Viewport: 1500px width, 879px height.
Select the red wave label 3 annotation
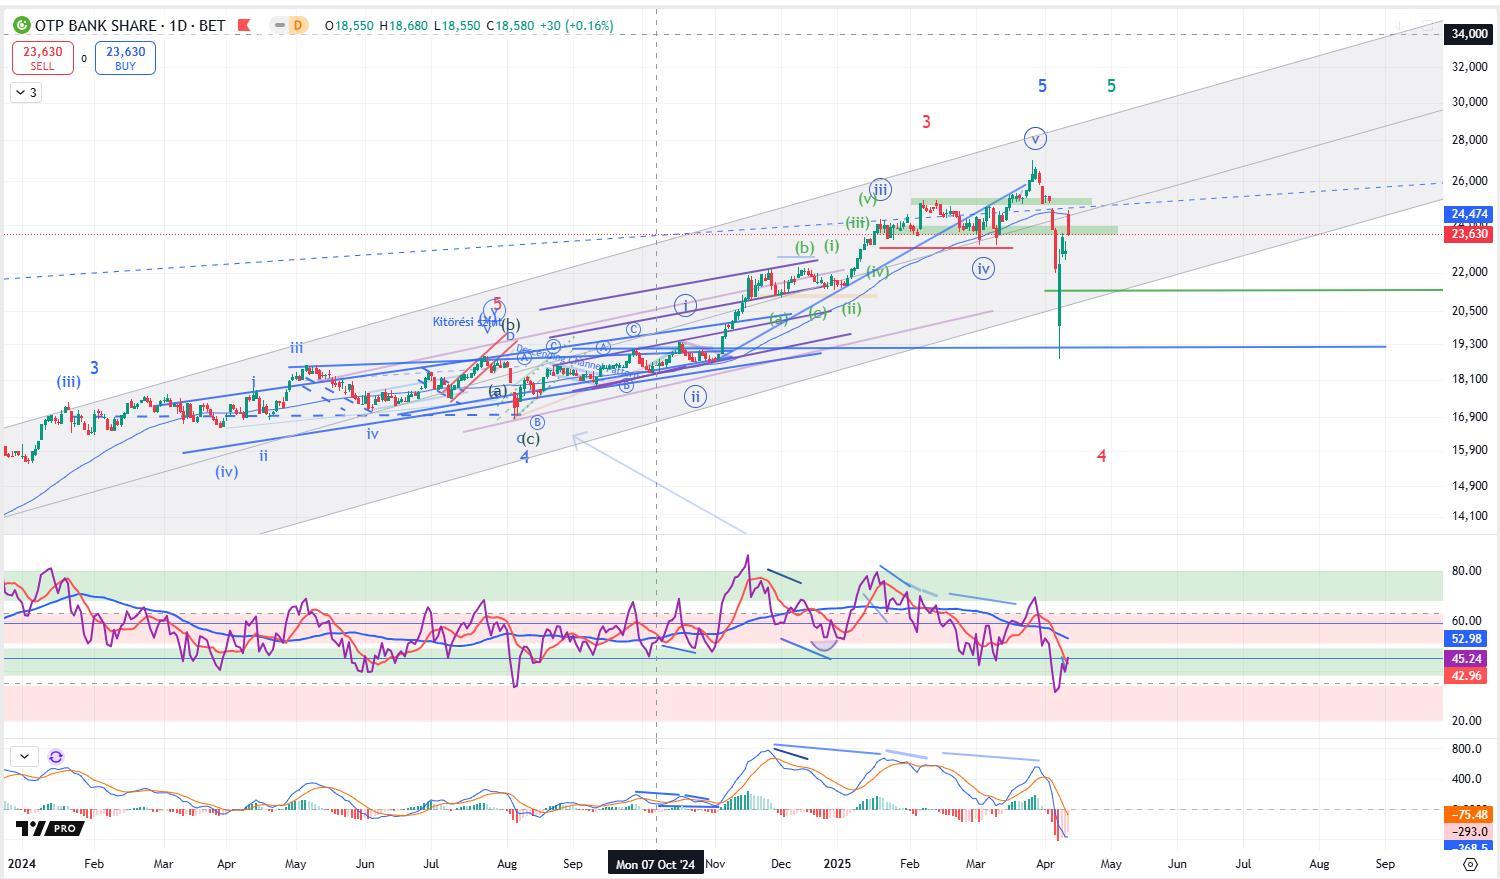point(926,122)
